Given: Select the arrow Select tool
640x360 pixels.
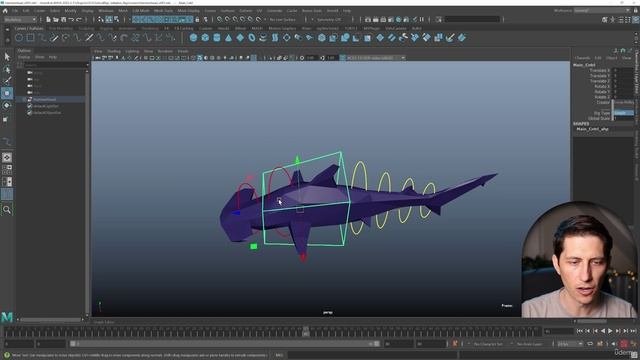Looking at the screenshot, I should click(x=7, y=57).
